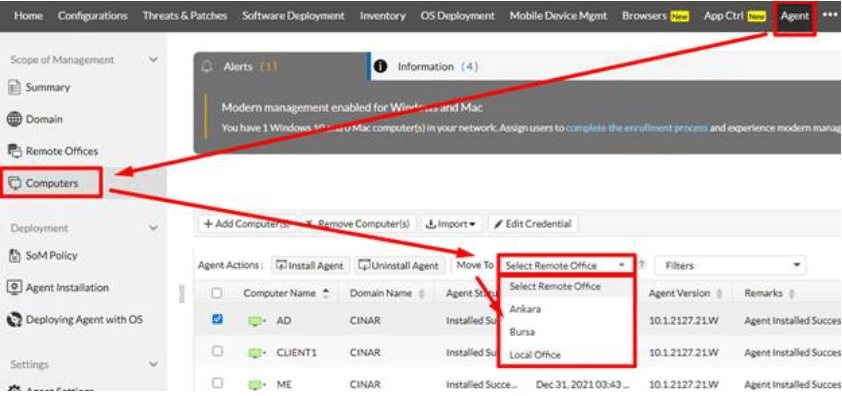842x396 pixels.
Task: Click the Edit Credential button
Action: pyautogui.click(x=533, y=224)
